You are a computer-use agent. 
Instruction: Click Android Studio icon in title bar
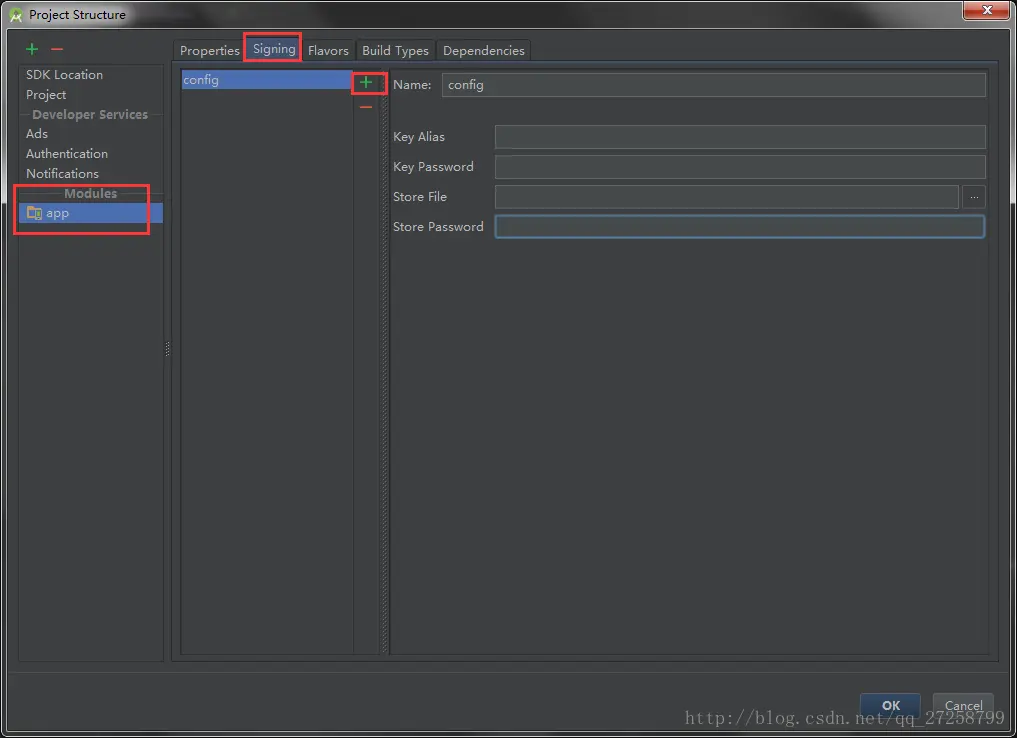click(x=16, y=14)
